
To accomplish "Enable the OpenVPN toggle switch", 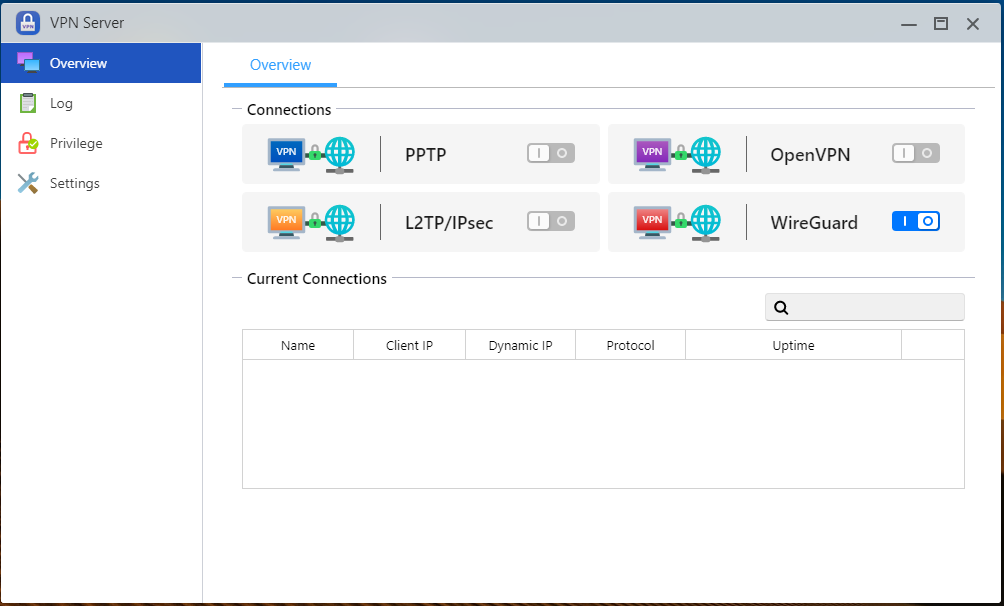I will click(x=916, y=153).
